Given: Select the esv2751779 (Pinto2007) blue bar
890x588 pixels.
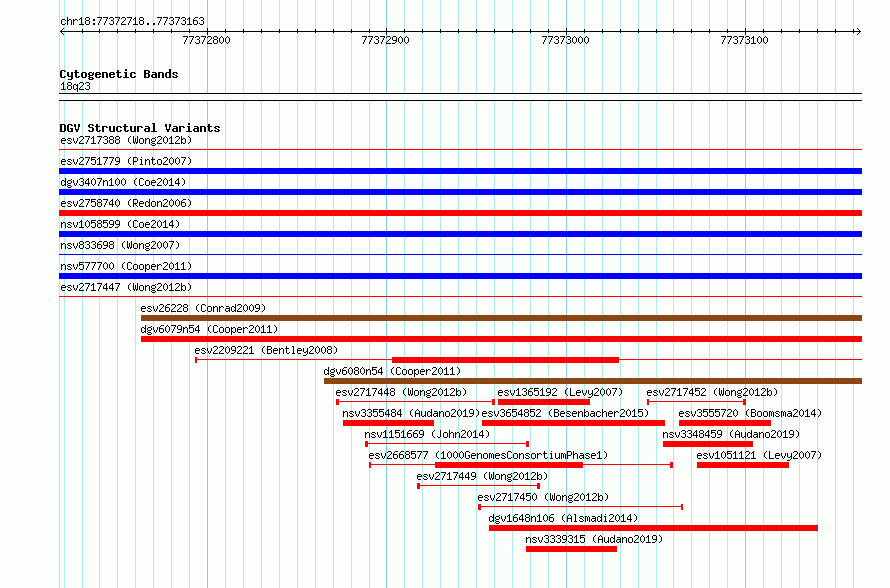Looking at the screenshot, I should 460,171.
